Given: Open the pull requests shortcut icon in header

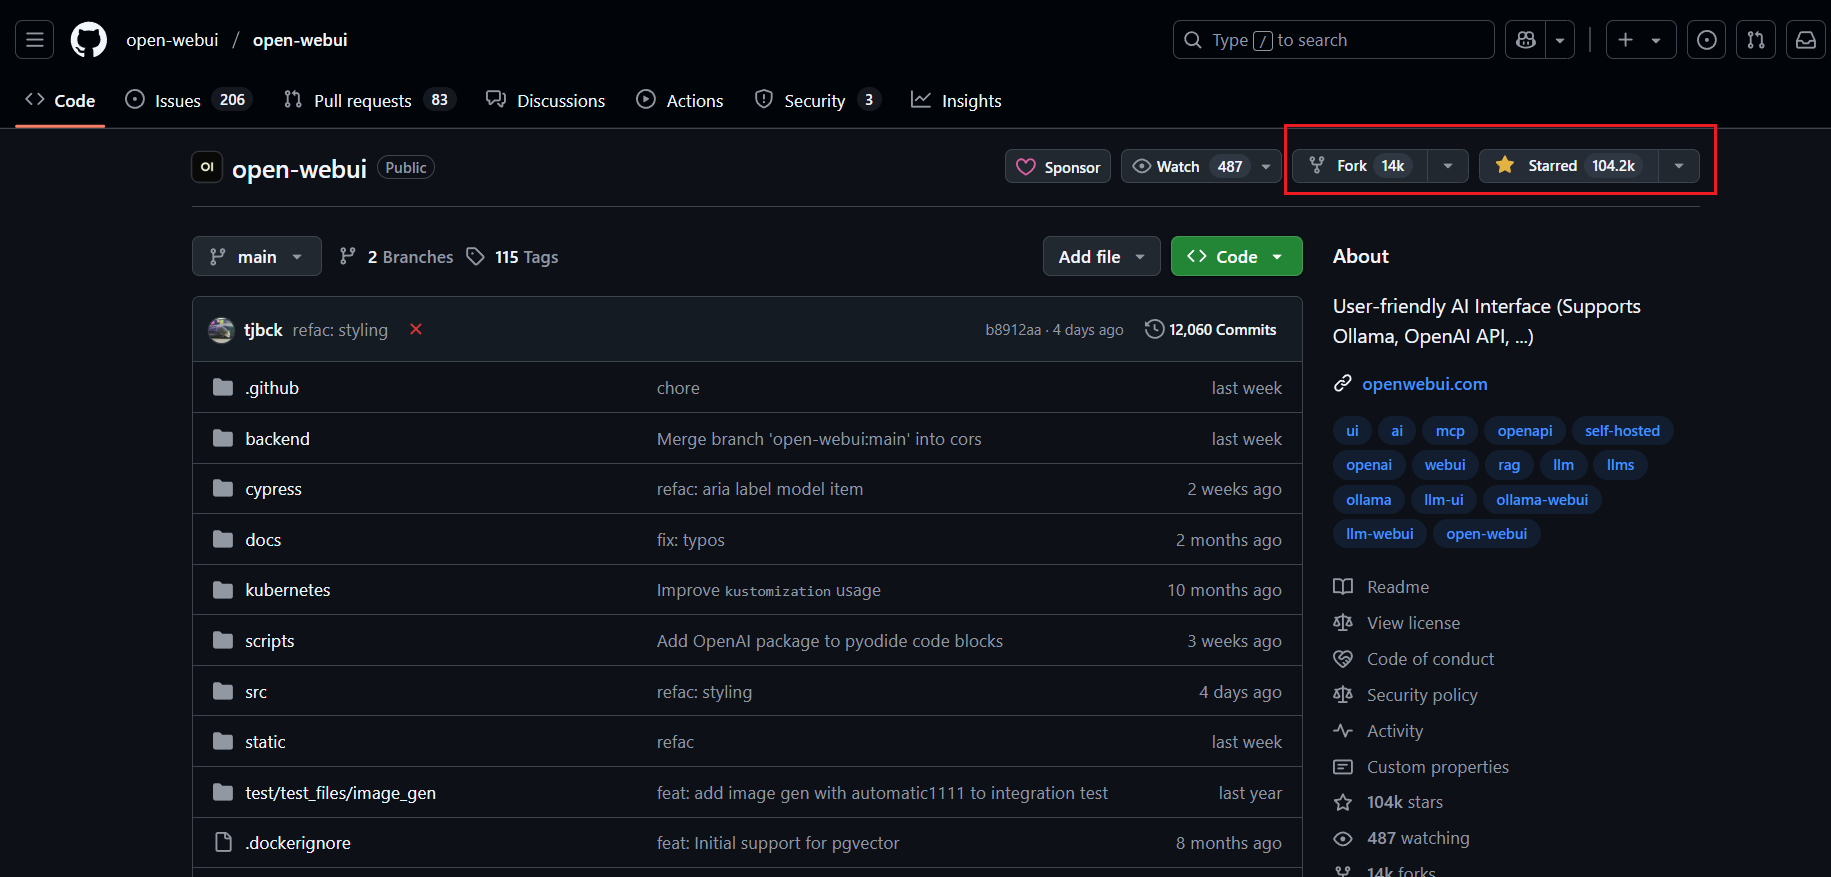Looking at the screenshot, I should pos(1756,40).
